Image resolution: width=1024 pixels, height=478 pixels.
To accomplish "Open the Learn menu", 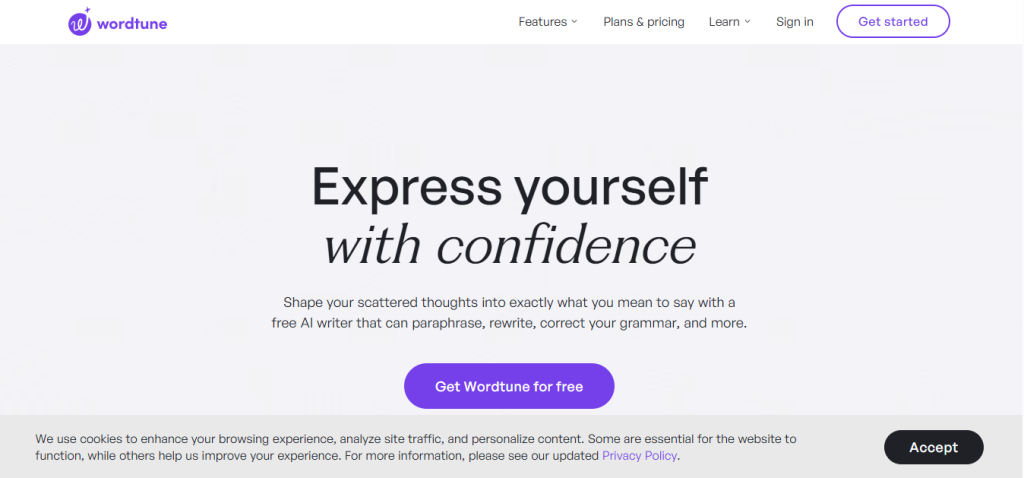I will (724, 22).
